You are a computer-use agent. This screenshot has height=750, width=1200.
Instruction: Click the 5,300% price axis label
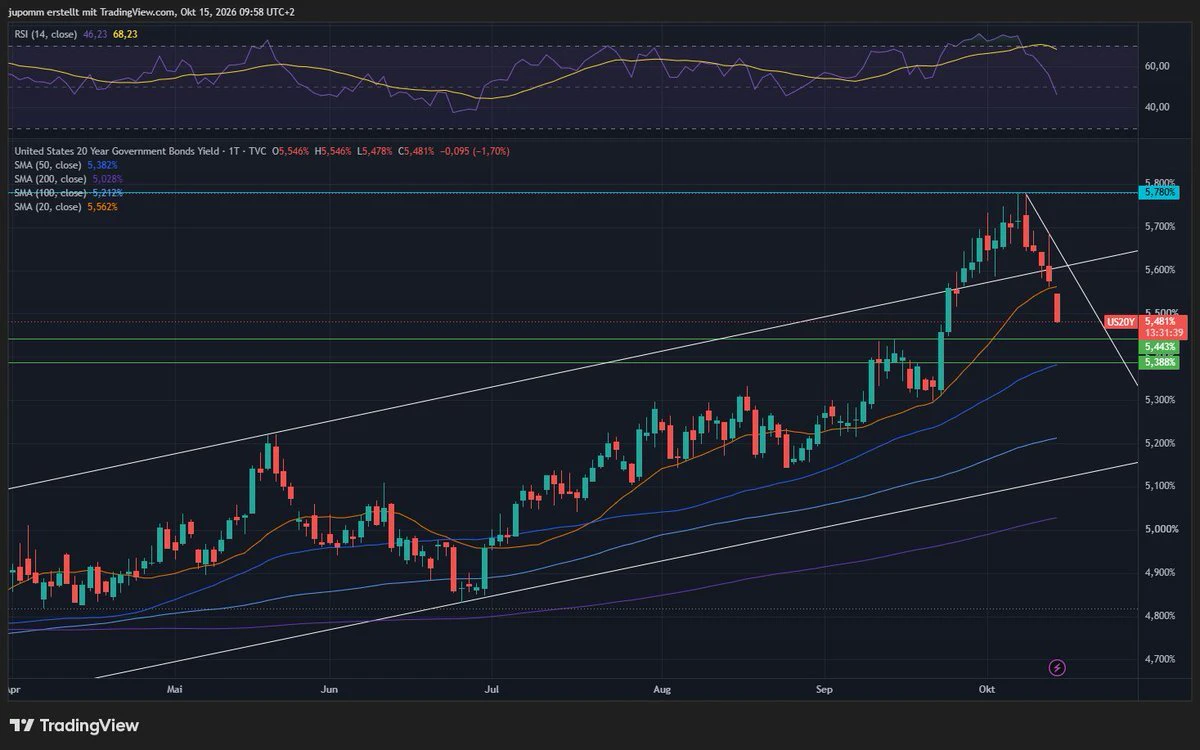1160,400
